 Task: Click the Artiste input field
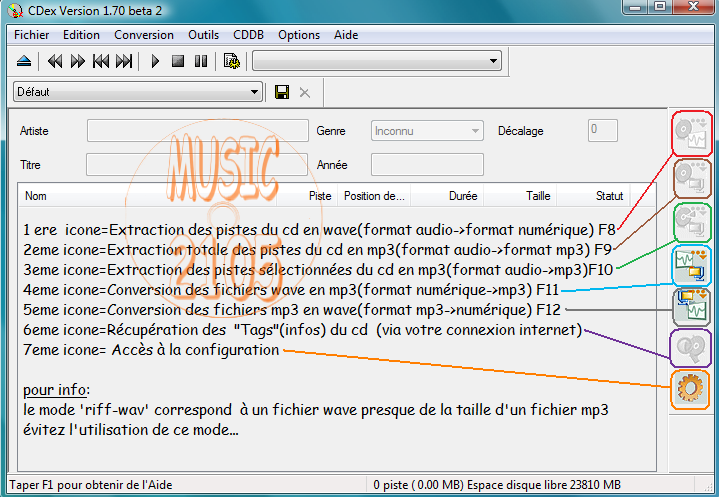click(x=198, y=131)
